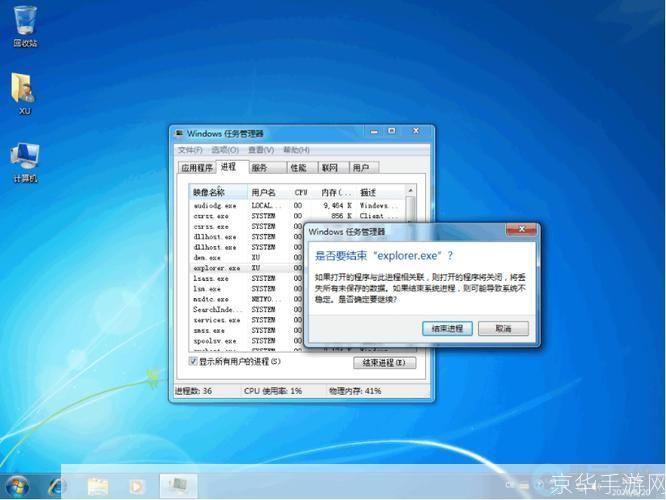This screenshot has height=500, width=666.
Task: Click the 856 K memory value
Action: (x=341, y=216)
